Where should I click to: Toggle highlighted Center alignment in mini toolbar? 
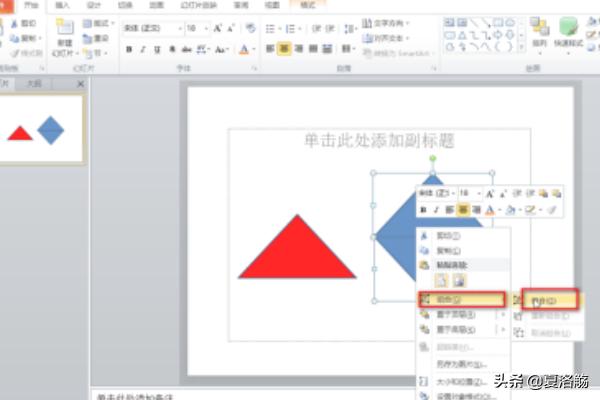tap(463, 210)
